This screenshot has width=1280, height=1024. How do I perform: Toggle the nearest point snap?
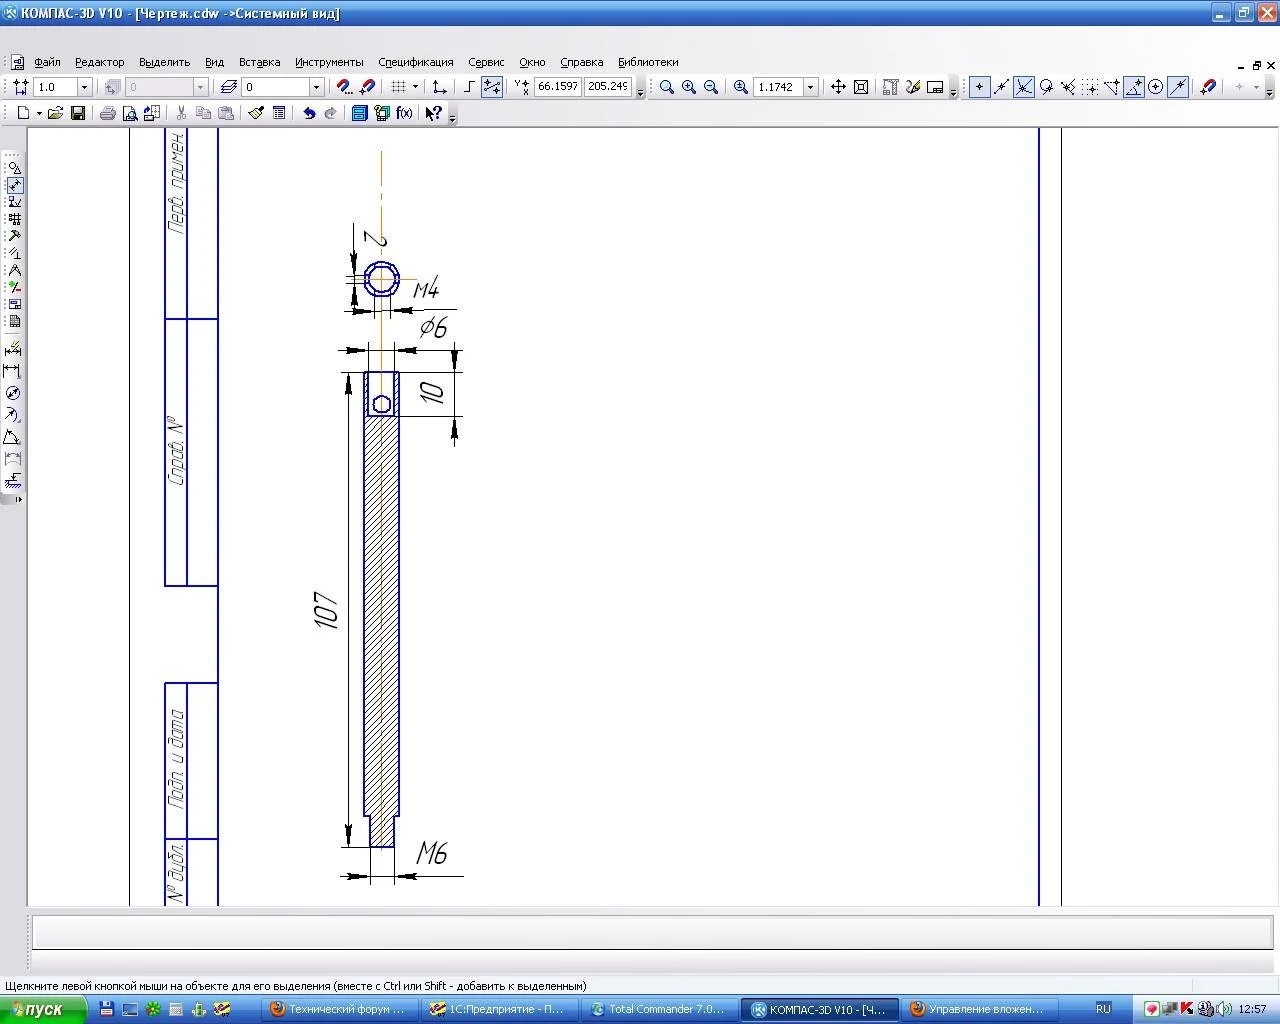click(979, 87)
